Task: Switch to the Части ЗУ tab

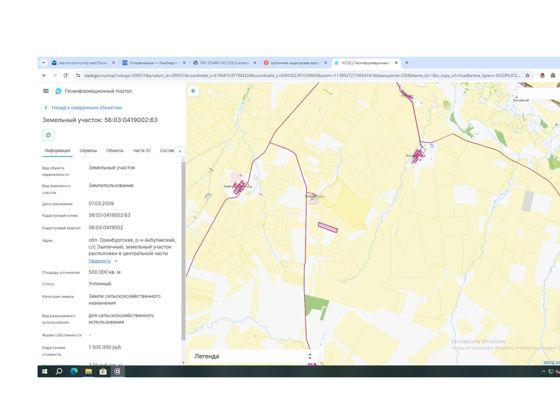Action: coord(142,151)
